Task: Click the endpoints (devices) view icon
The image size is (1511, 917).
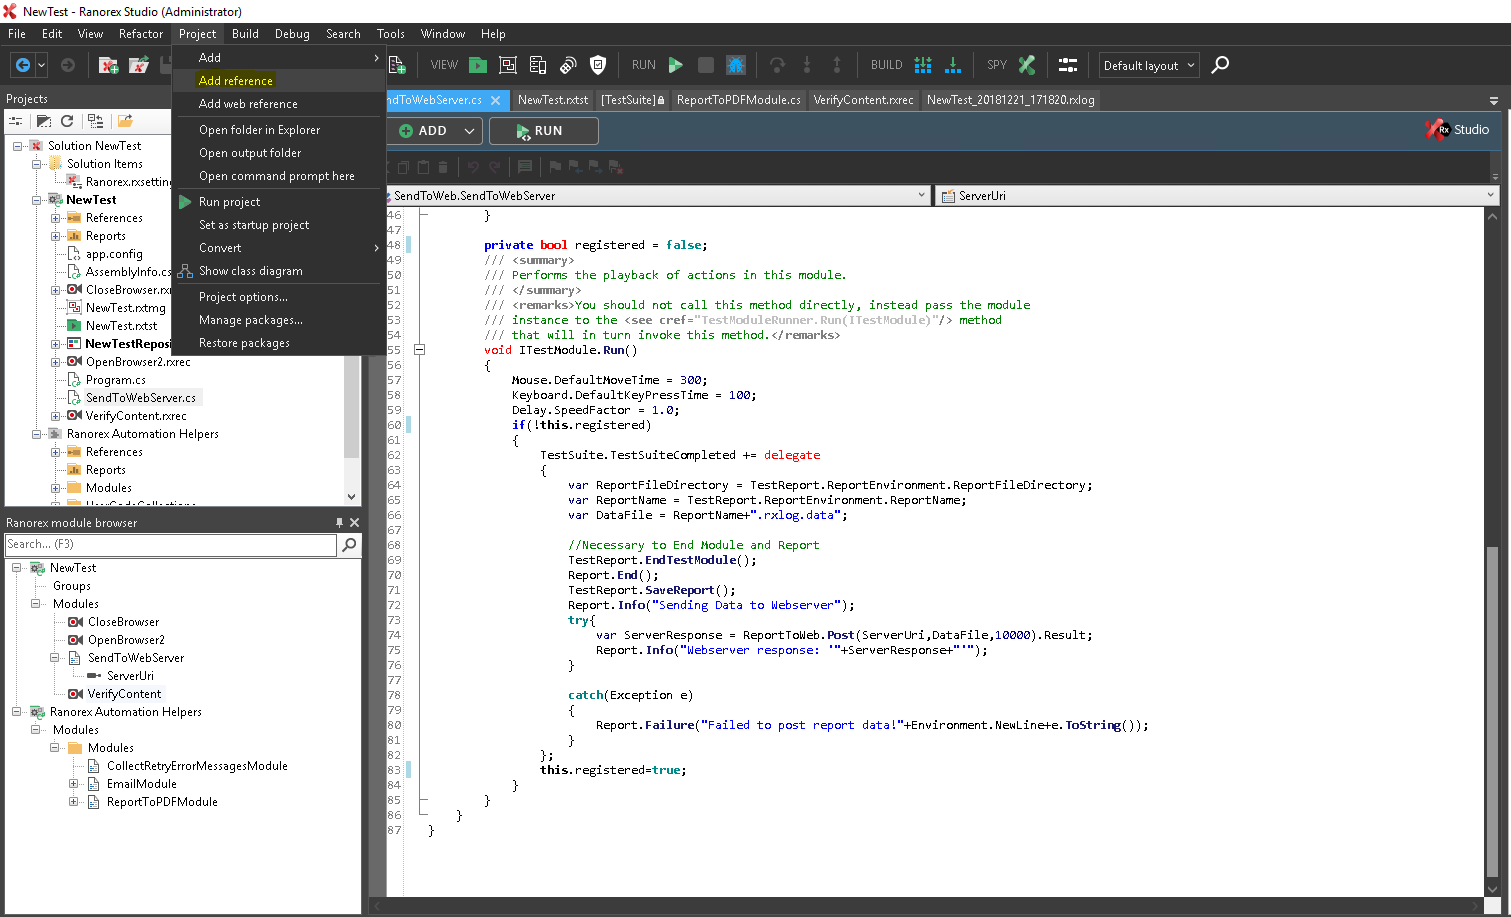Action: pyautogui.click(x=538, y=65)
